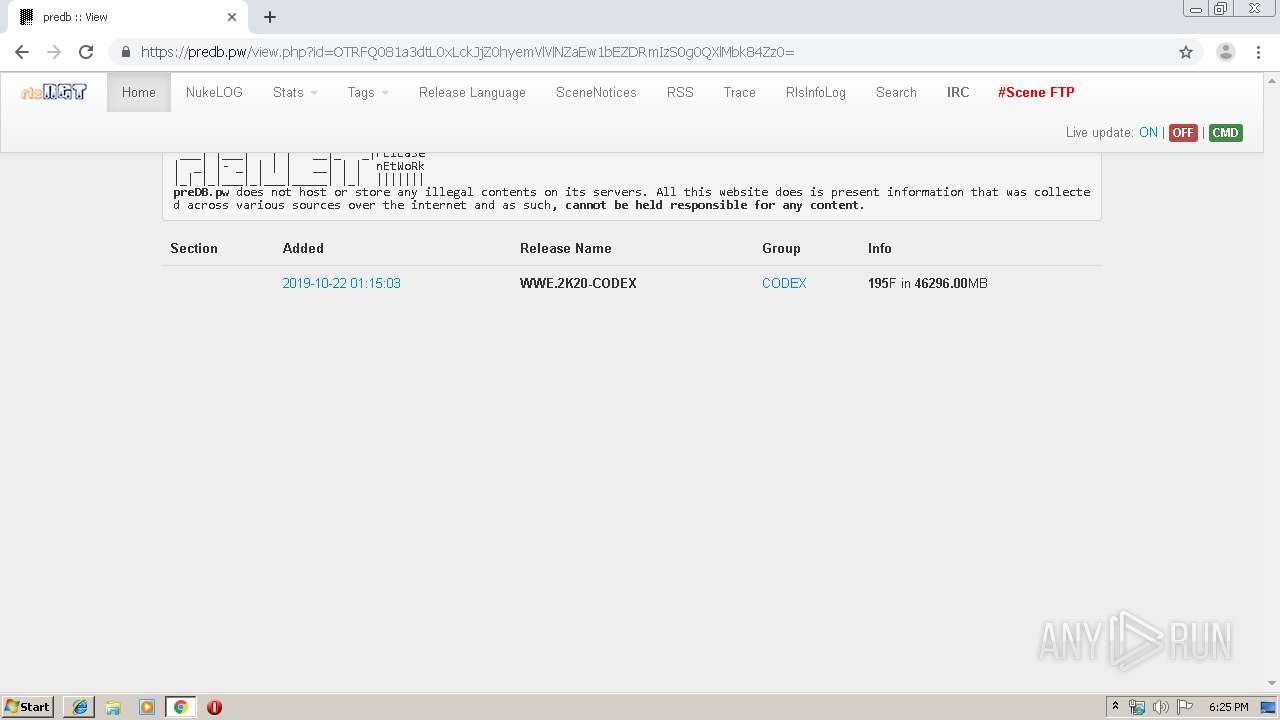Viewport: 1280px width, 720px height.
Task: Click the Section column header
Action: point(194,248)
